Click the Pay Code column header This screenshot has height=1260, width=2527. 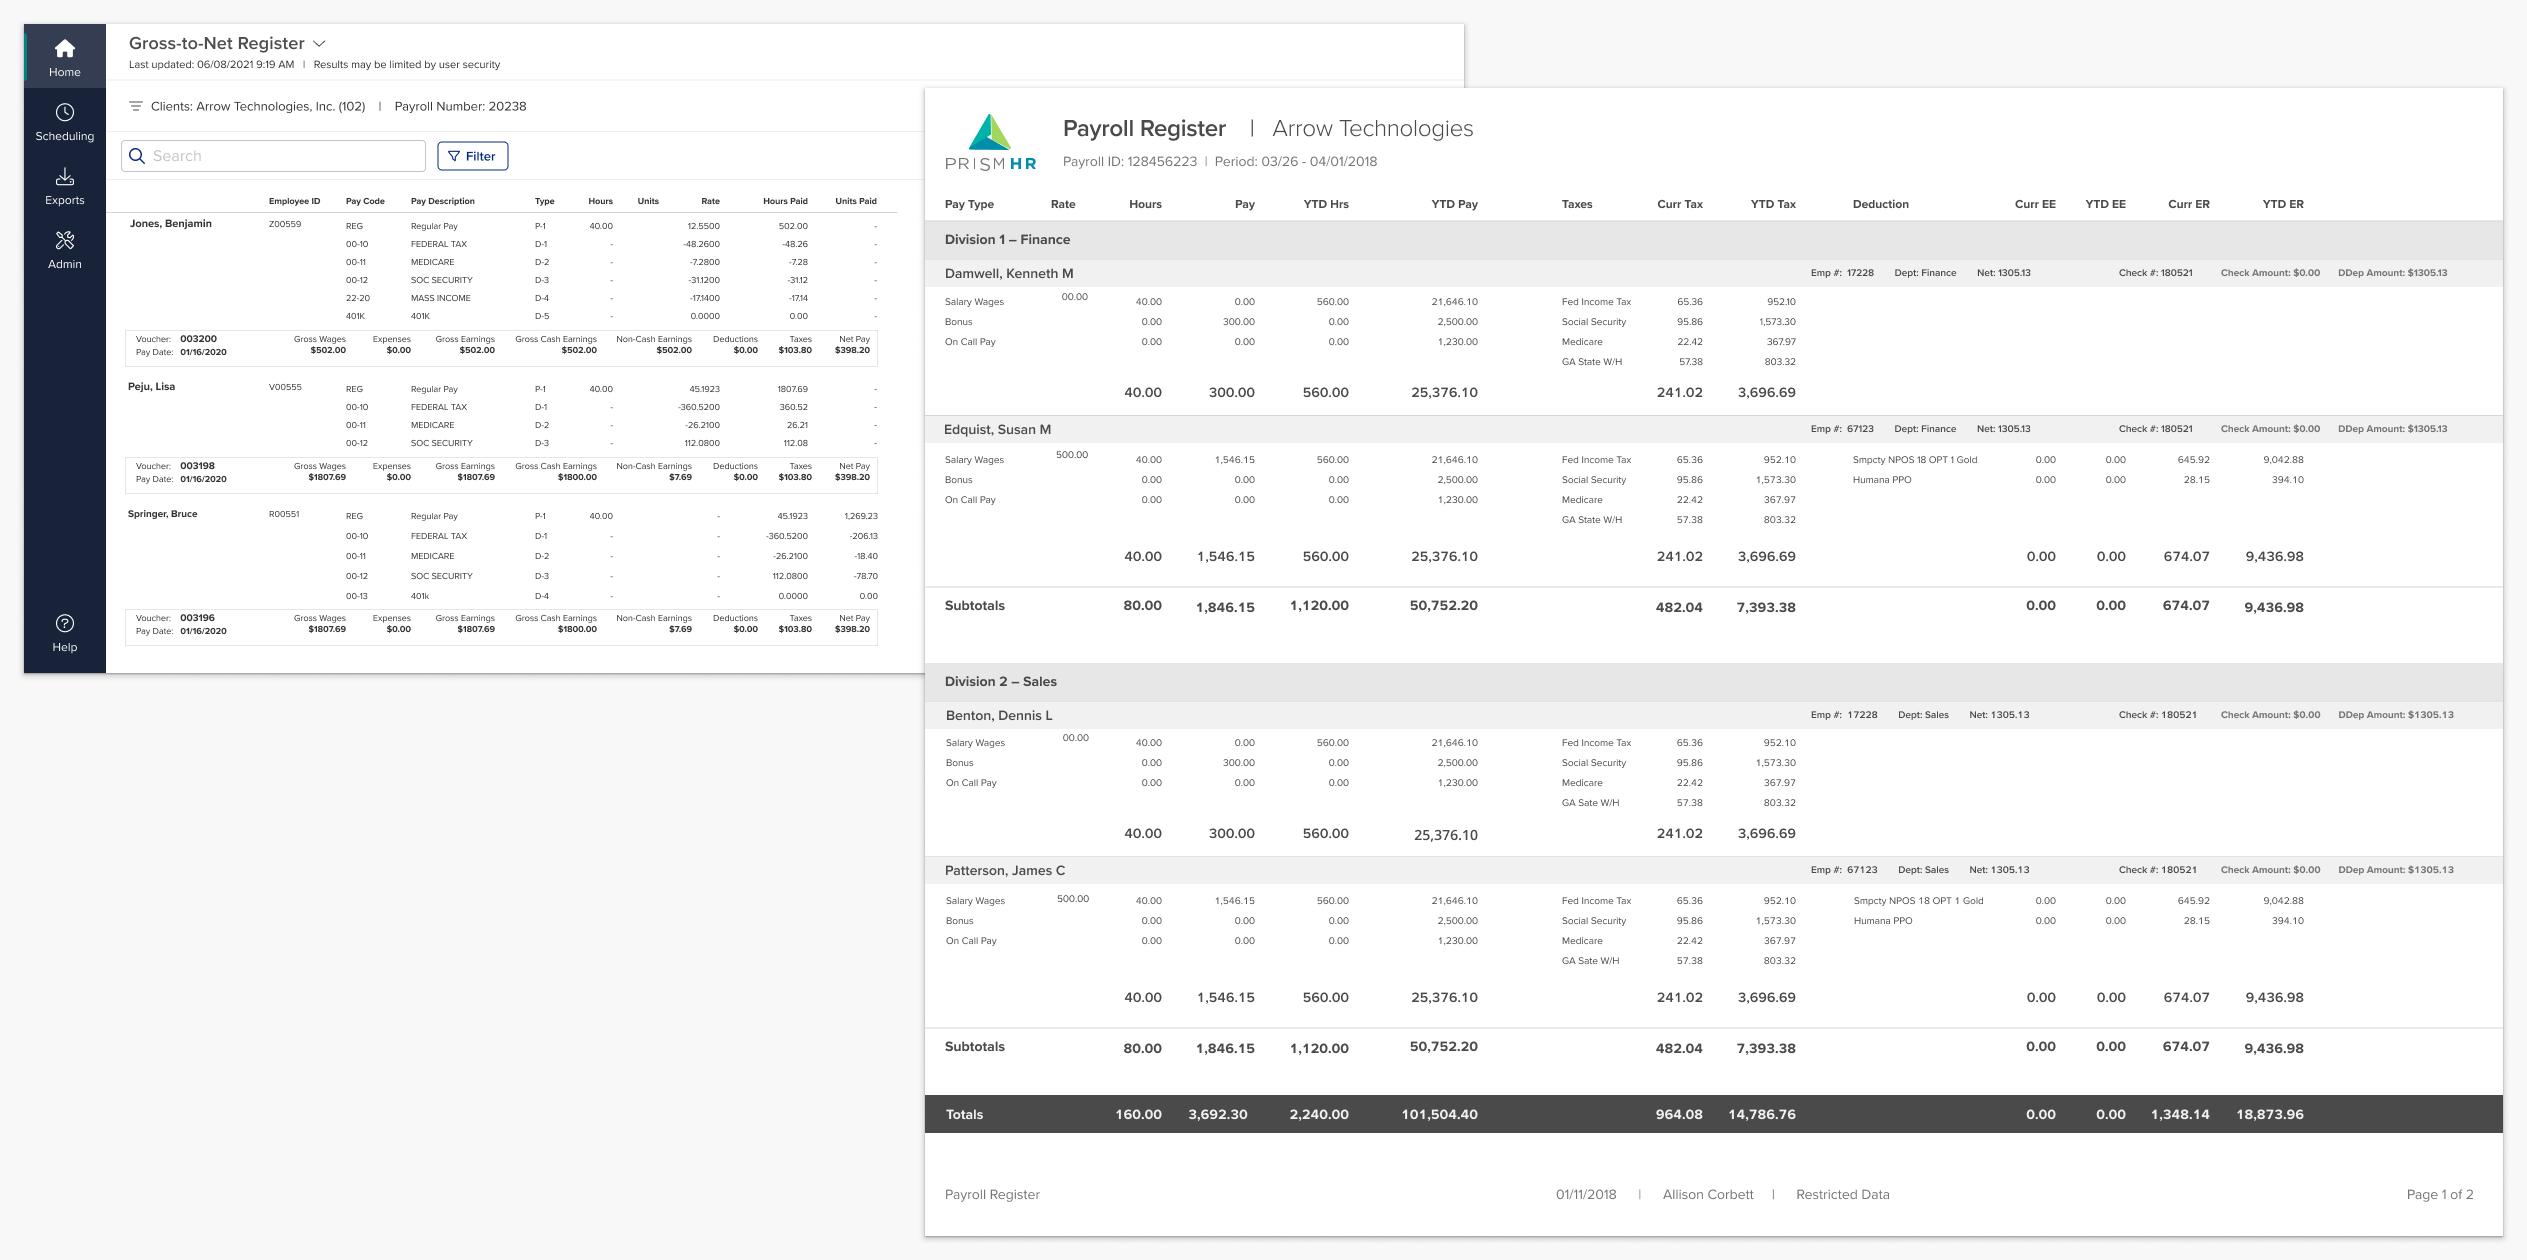365,201
